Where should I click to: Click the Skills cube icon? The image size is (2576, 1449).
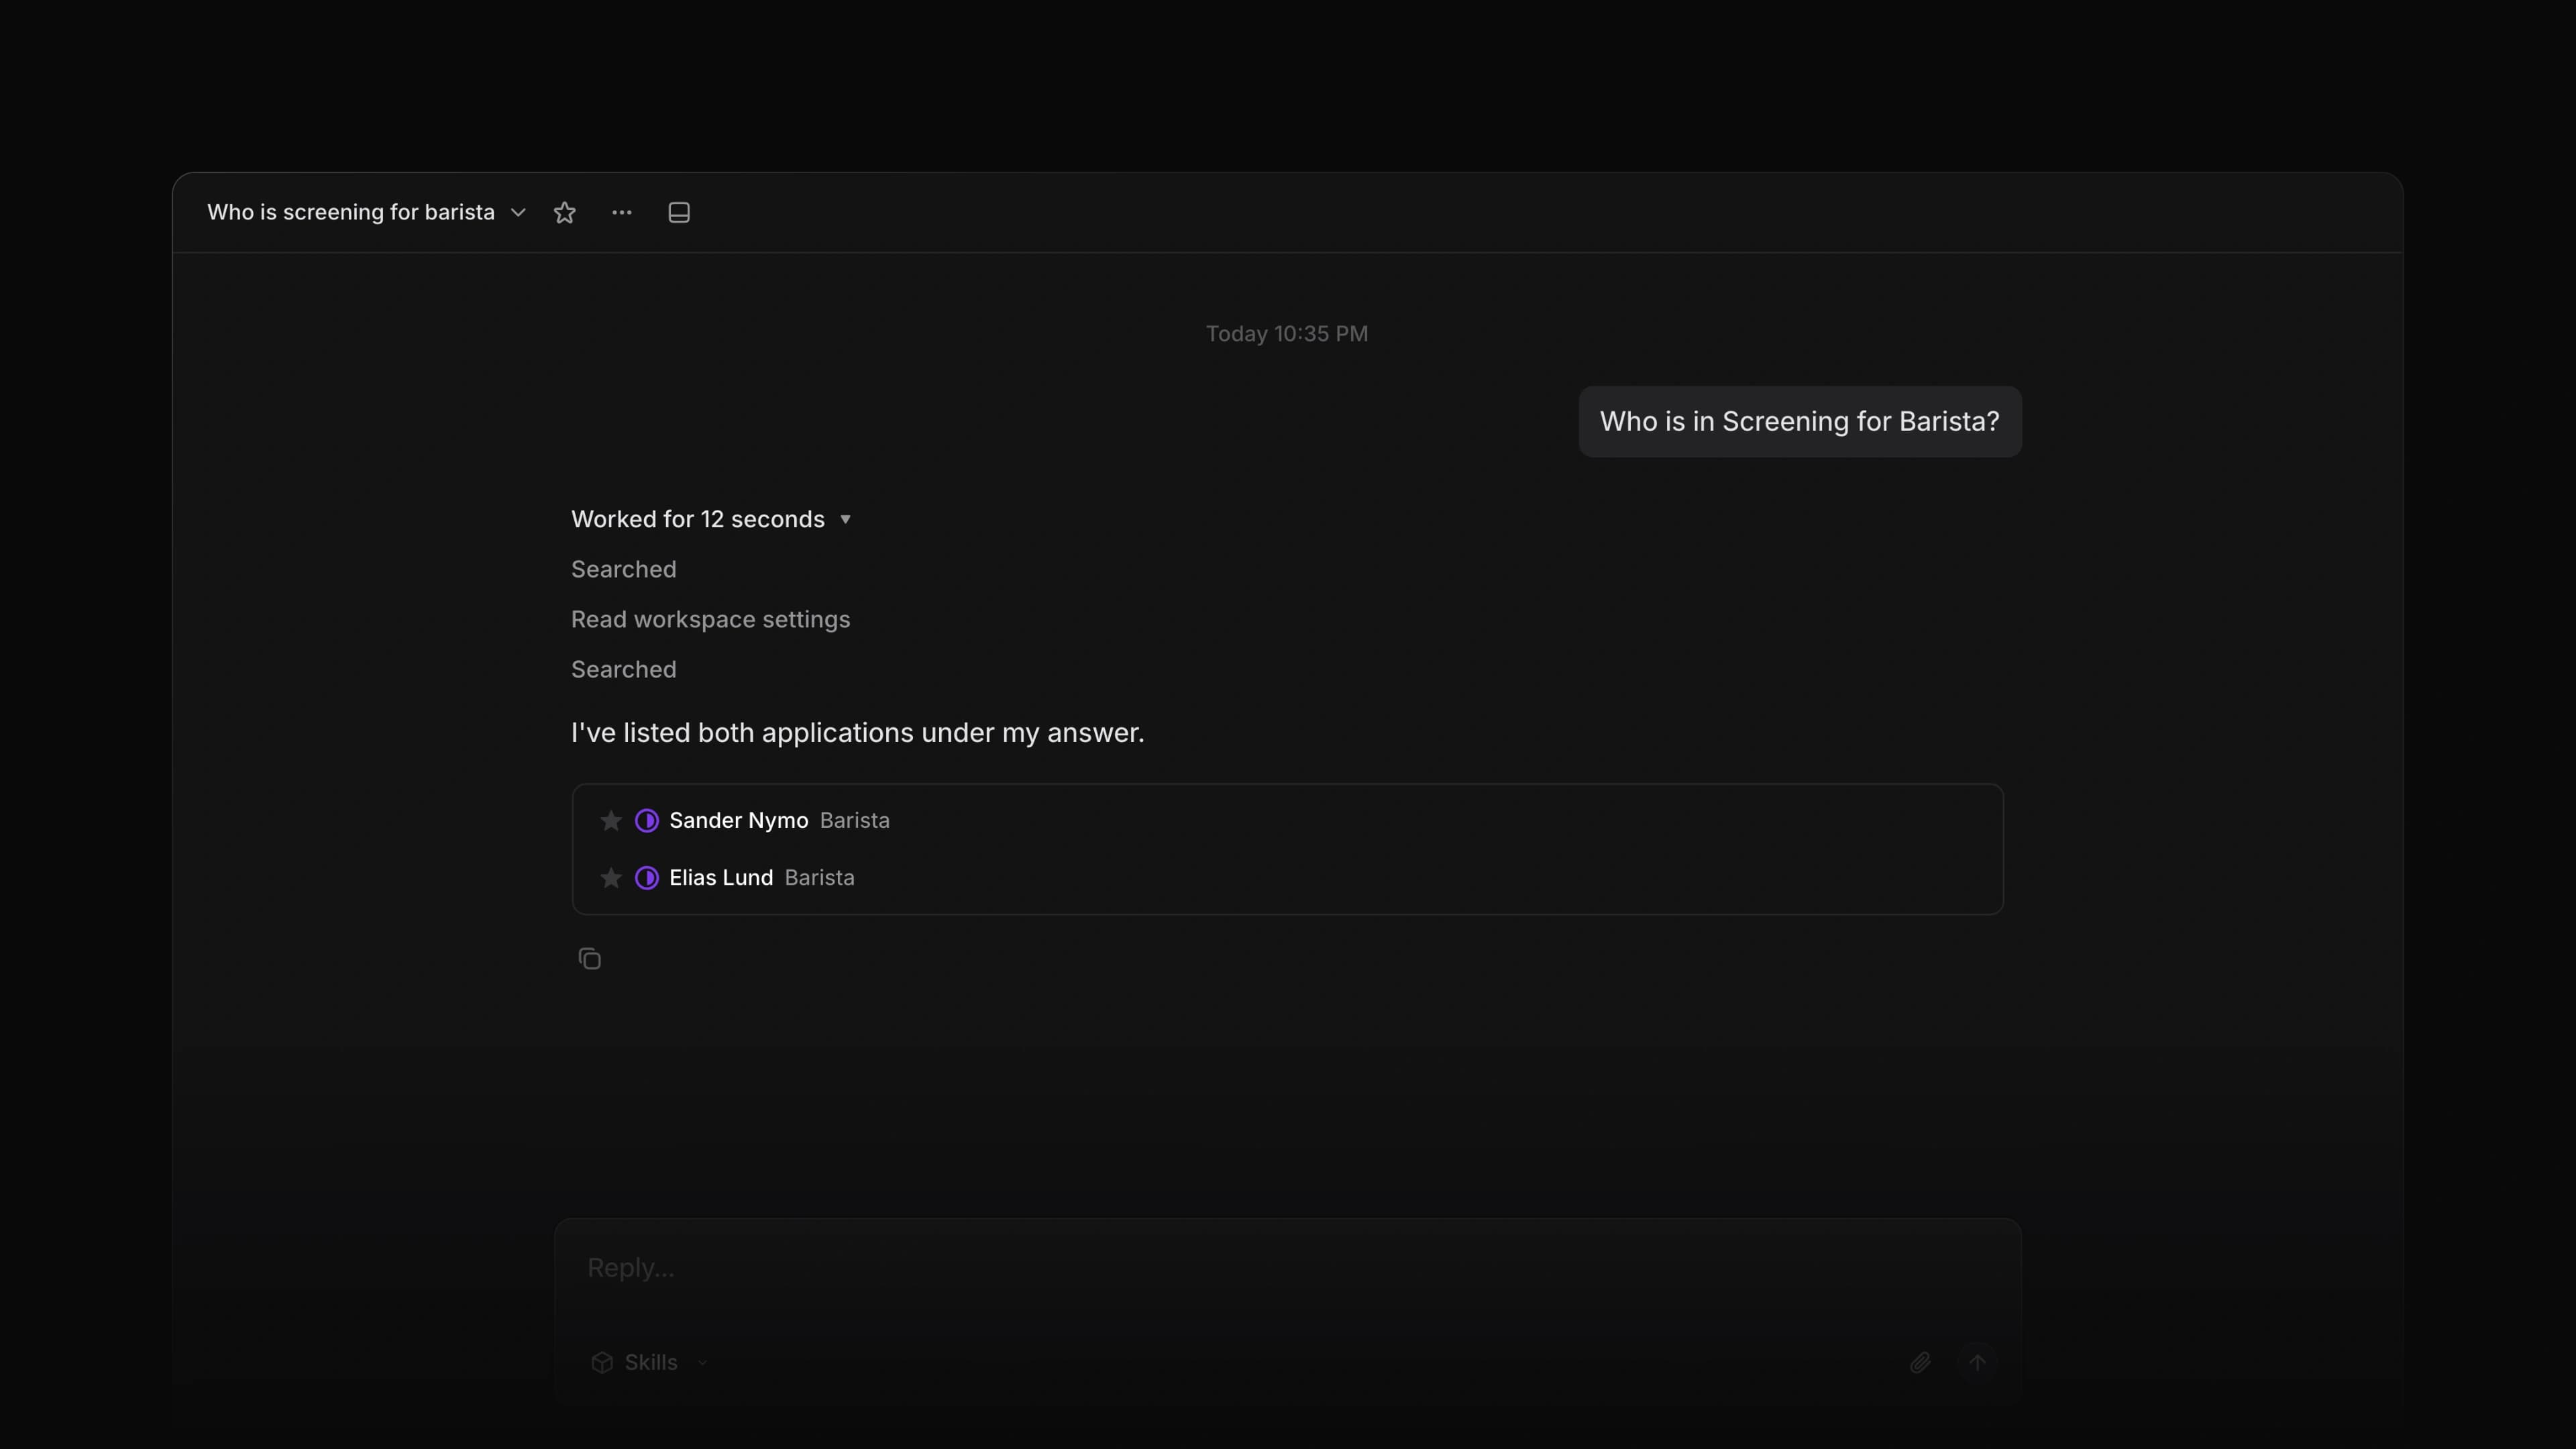[602, 1363]
